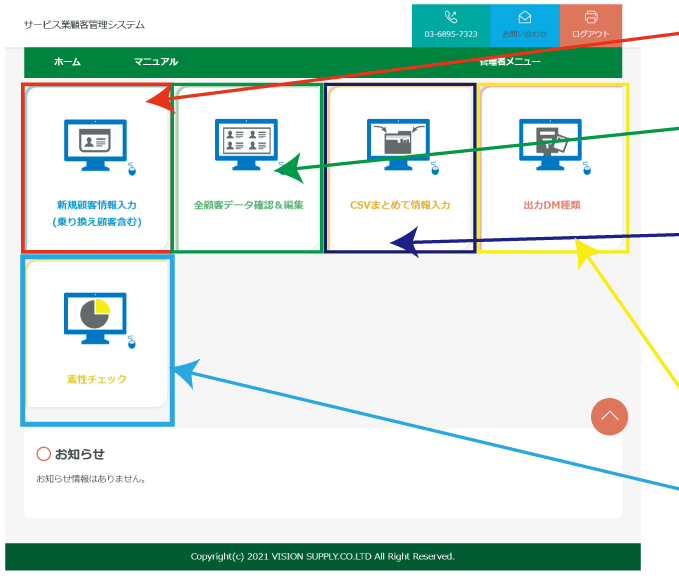This screenshot has height=586, width=679.
Task: Click the Copyright 2021 VISION SUPPLY footer text
Action: [323, 557]
